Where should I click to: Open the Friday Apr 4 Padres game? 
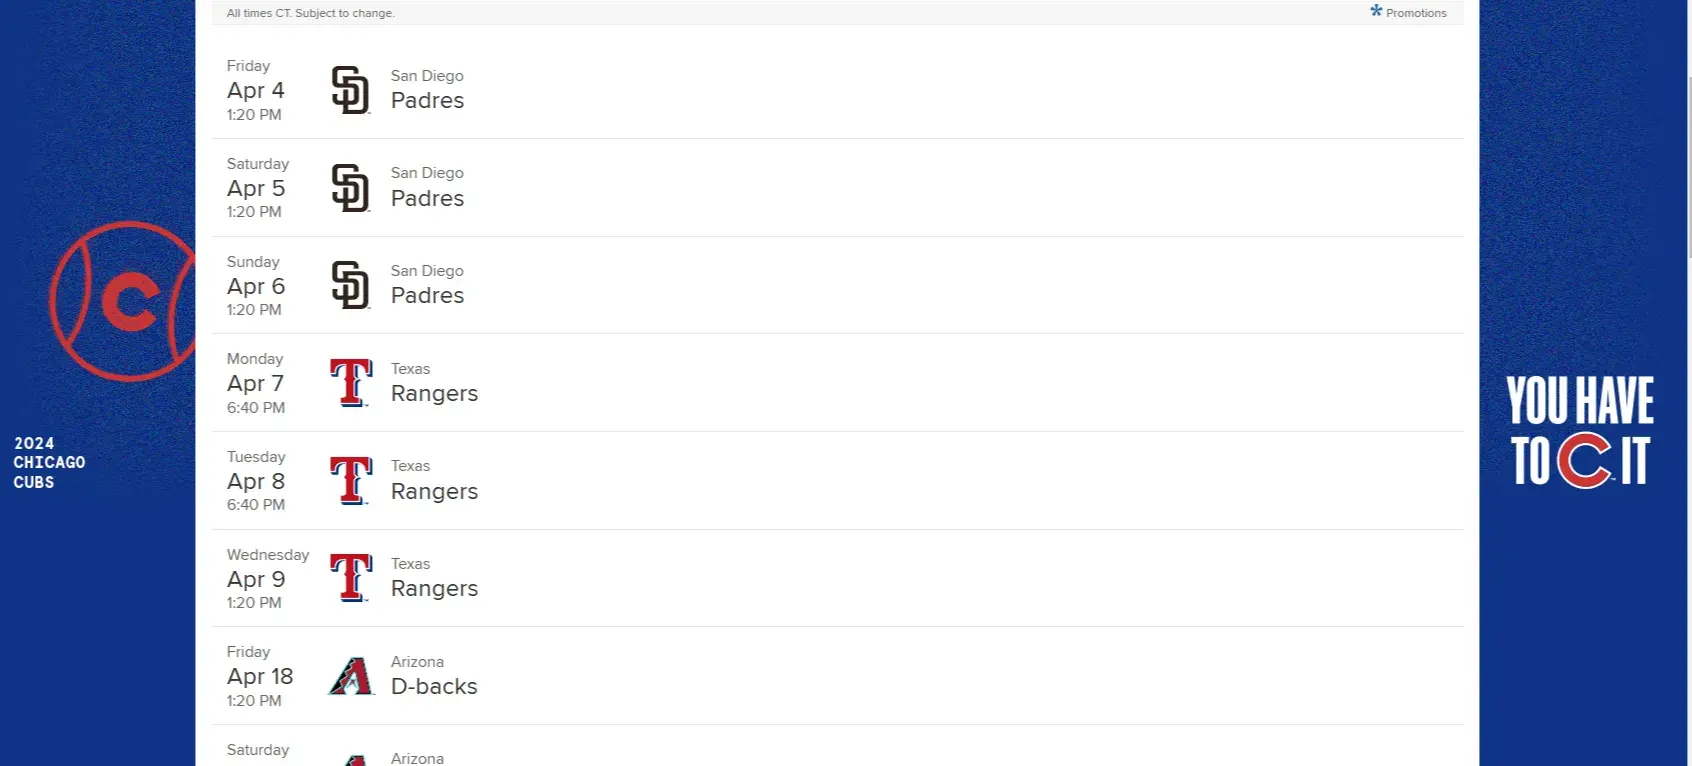tap(838, 90)
